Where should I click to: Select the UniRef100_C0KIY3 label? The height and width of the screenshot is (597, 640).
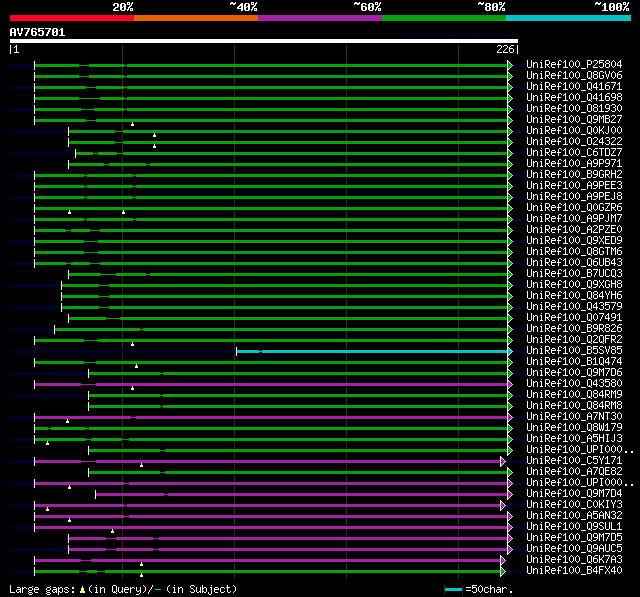pos(574,505)
